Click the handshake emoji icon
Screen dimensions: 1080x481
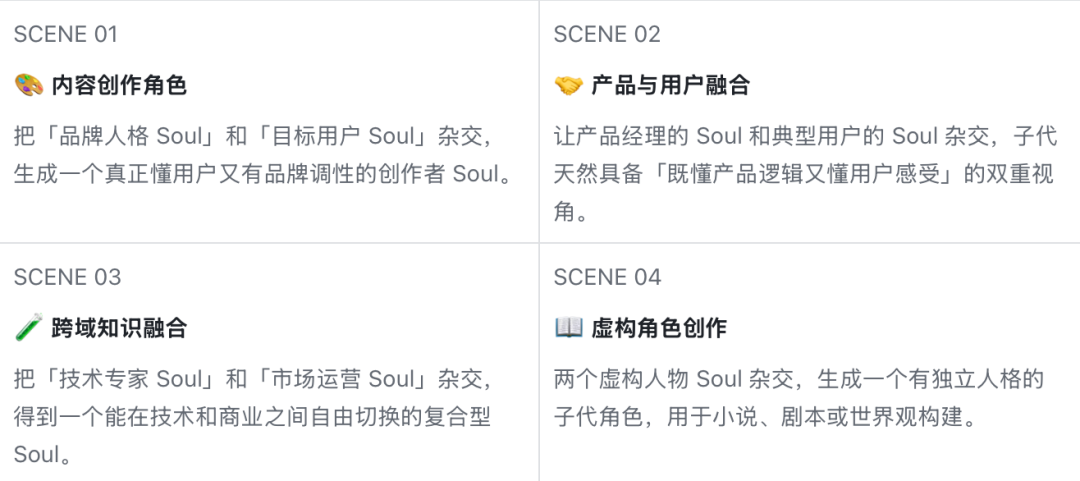tap(568, 85)
